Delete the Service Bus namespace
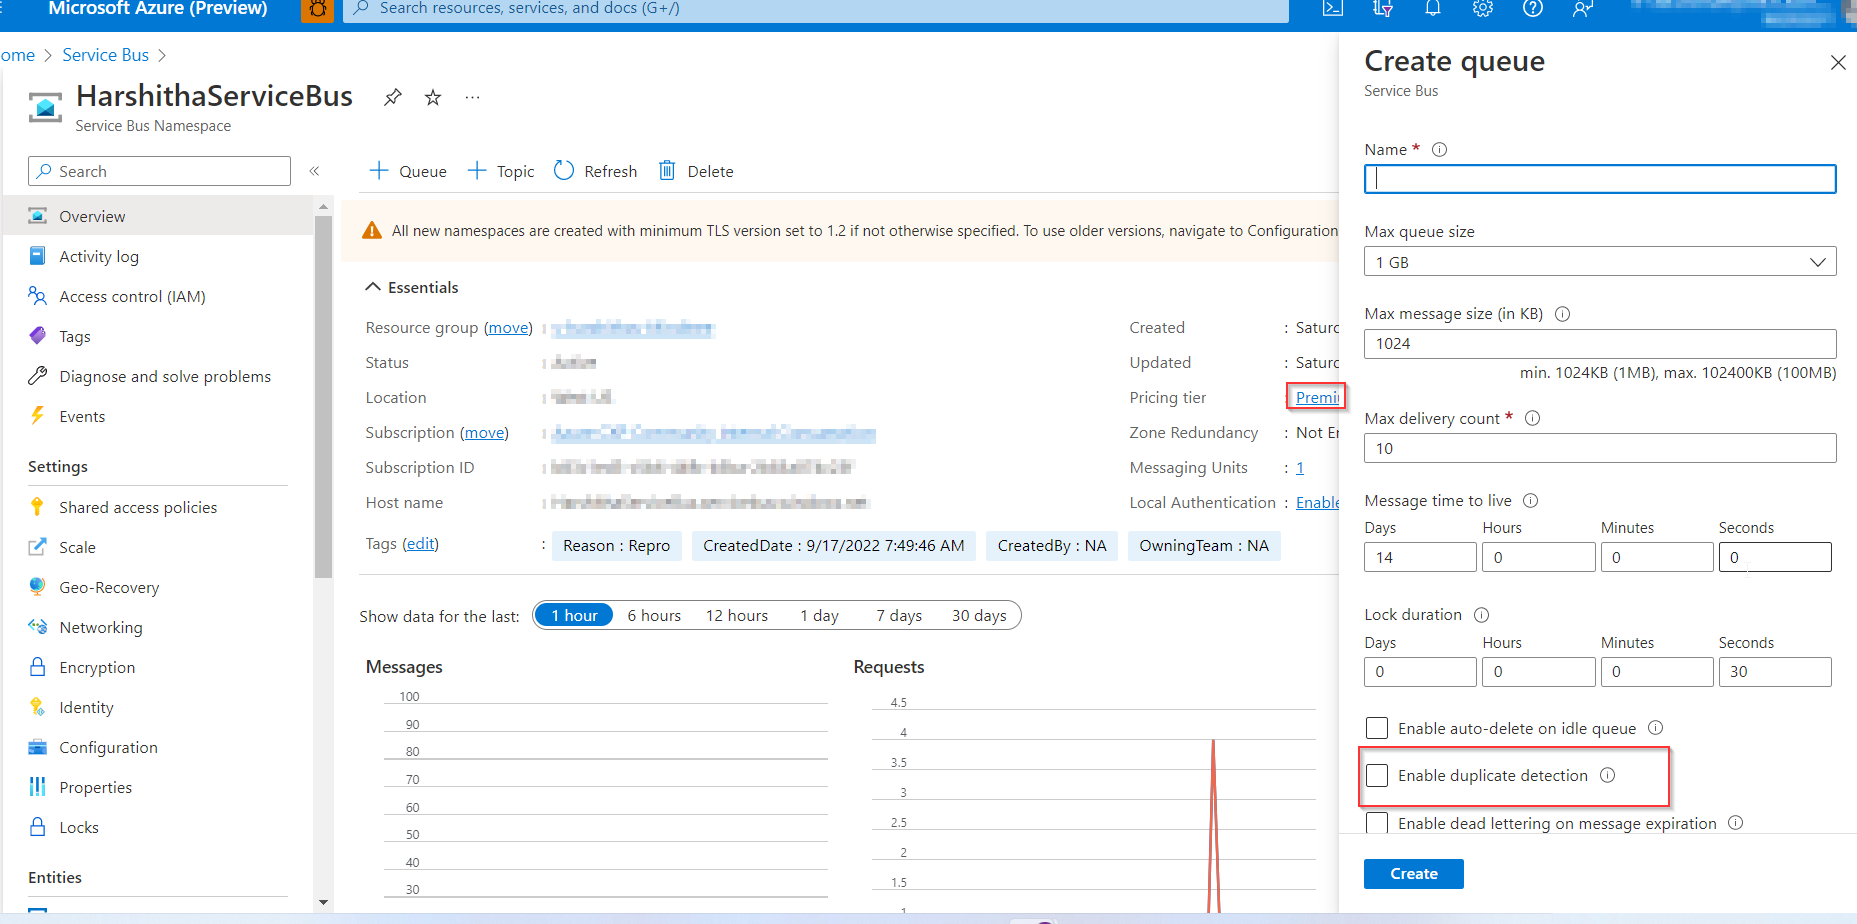The width and height of the screenshot is (1857, 924). click(696, 171)
